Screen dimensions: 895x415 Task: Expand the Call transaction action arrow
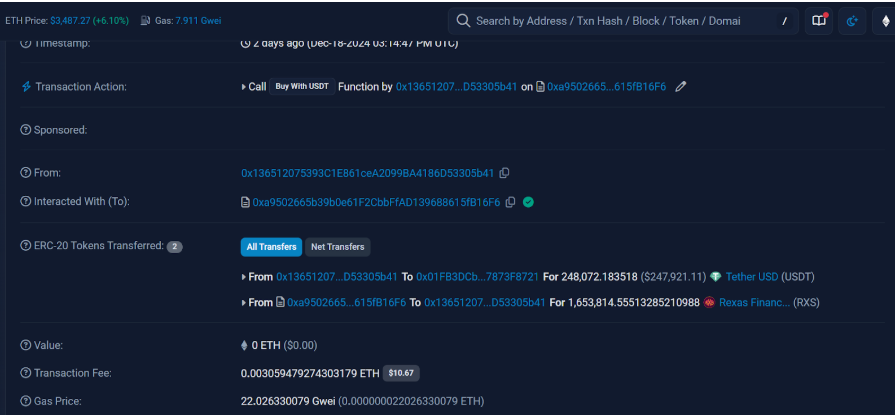point(244,87)
